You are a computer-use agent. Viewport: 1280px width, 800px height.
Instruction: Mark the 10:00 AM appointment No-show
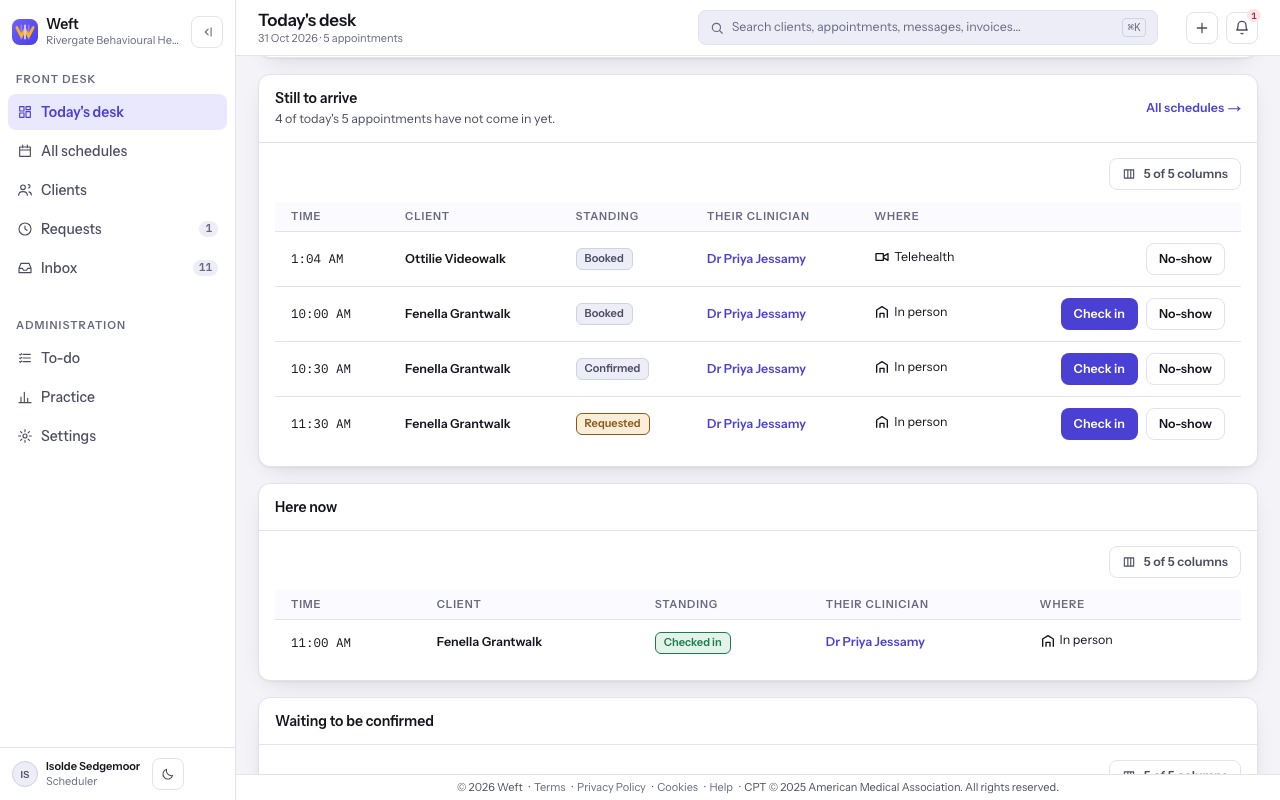coord(1185,314)
